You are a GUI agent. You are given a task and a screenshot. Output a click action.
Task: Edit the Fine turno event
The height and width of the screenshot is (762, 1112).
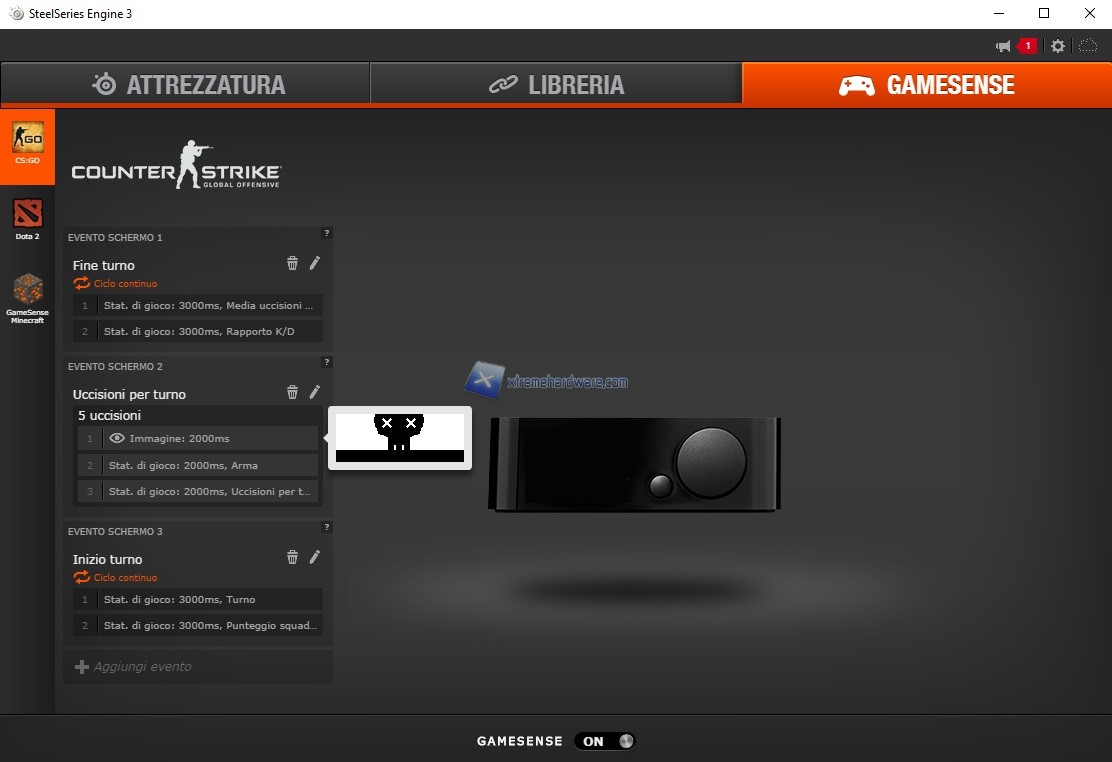point(315,263)
